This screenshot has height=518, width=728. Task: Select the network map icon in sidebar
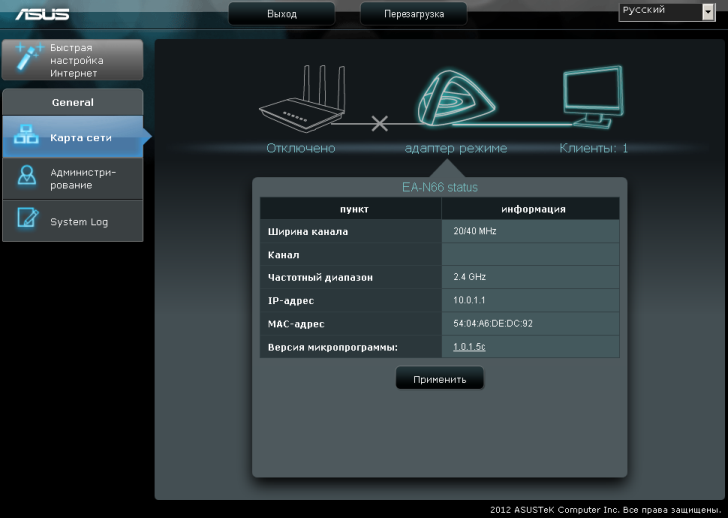point(25,138)
